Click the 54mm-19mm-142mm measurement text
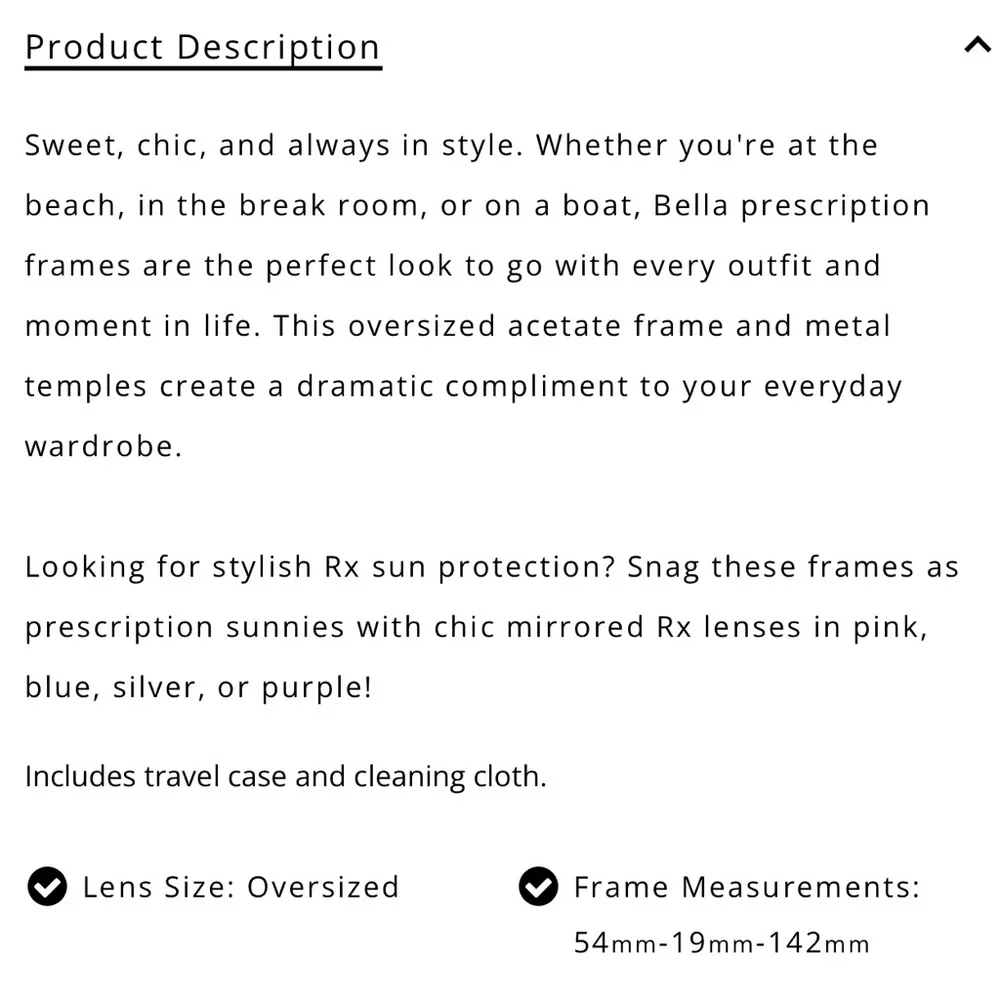The height and width of the screenshot is (1000, 1000). [721, 943]
